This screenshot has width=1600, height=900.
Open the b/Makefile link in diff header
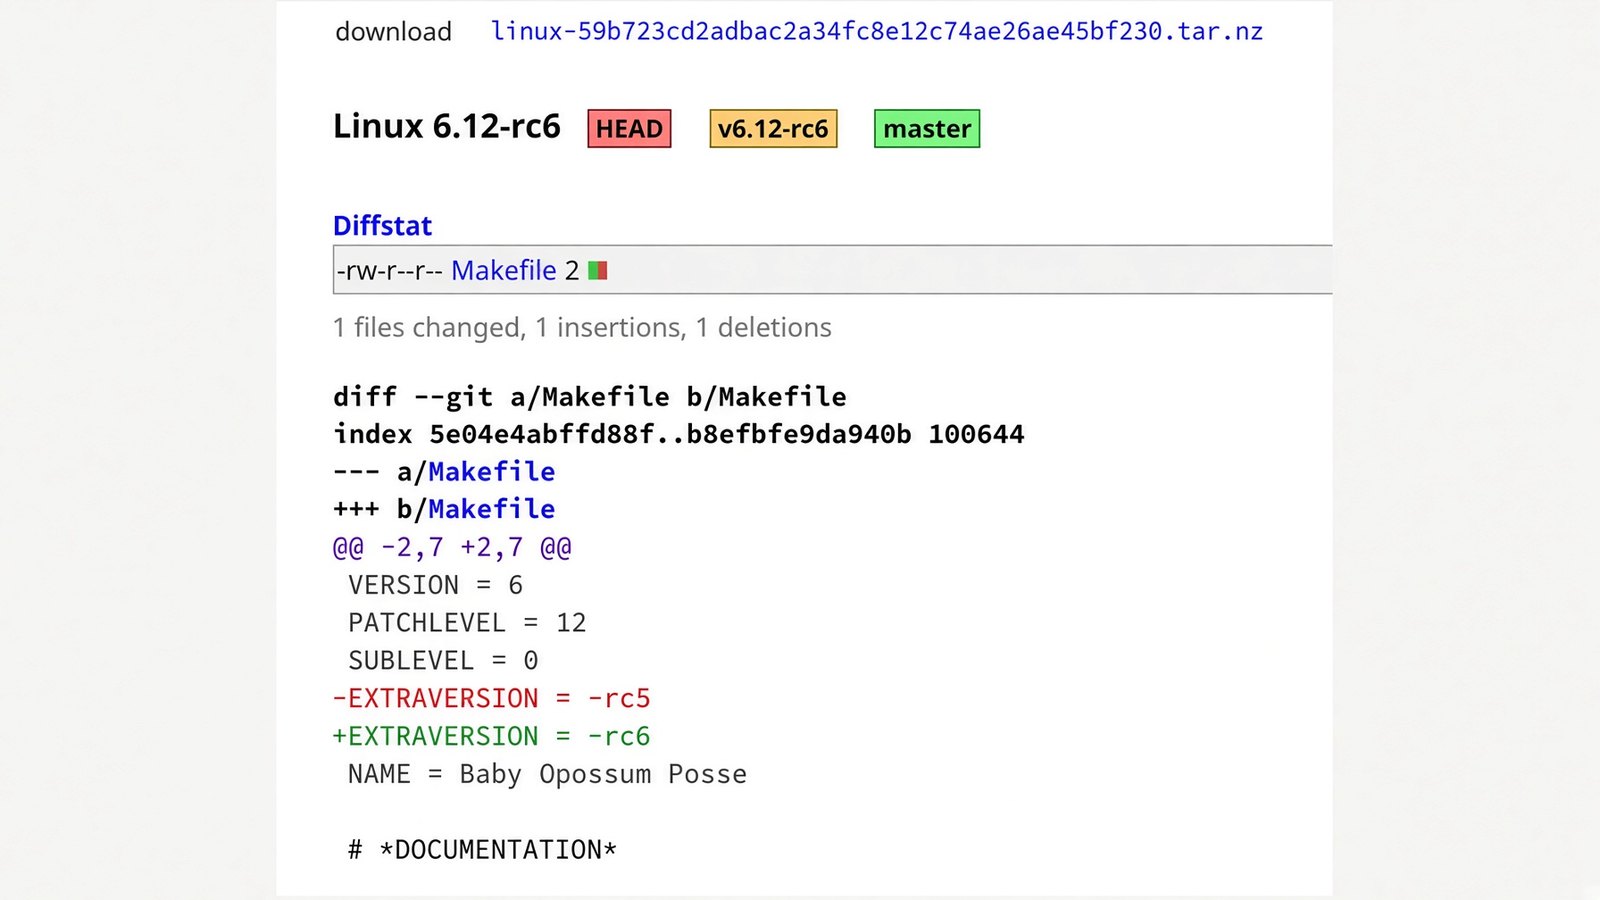pyautogui.click(x=491, y=509)
